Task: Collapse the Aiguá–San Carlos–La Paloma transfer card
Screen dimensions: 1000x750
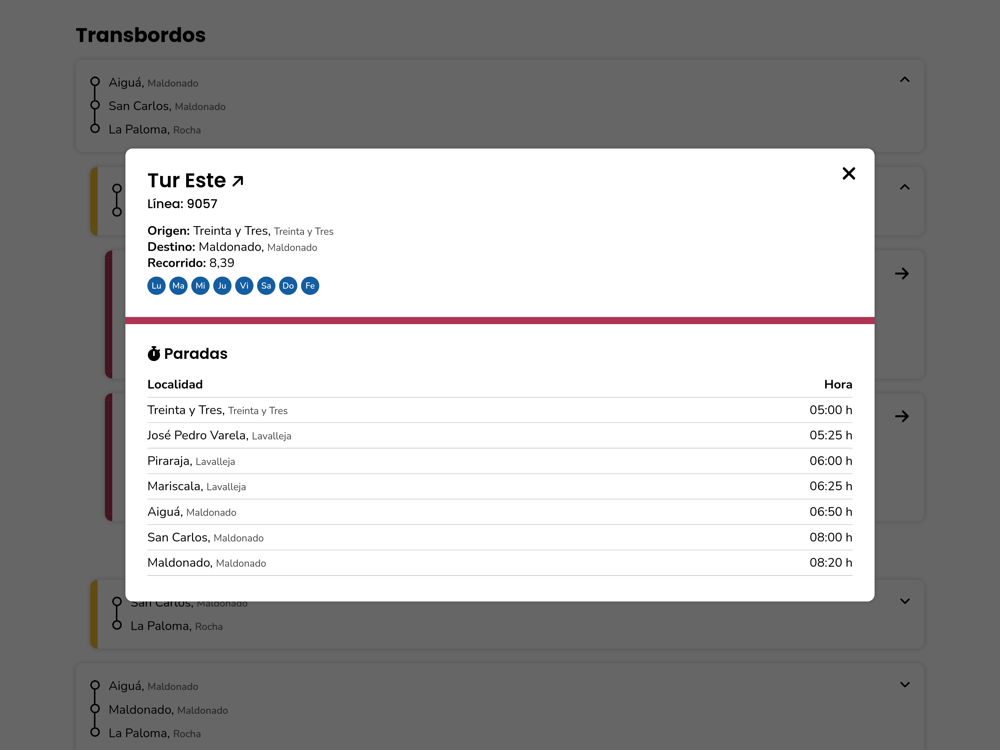Action: point(904,80)
